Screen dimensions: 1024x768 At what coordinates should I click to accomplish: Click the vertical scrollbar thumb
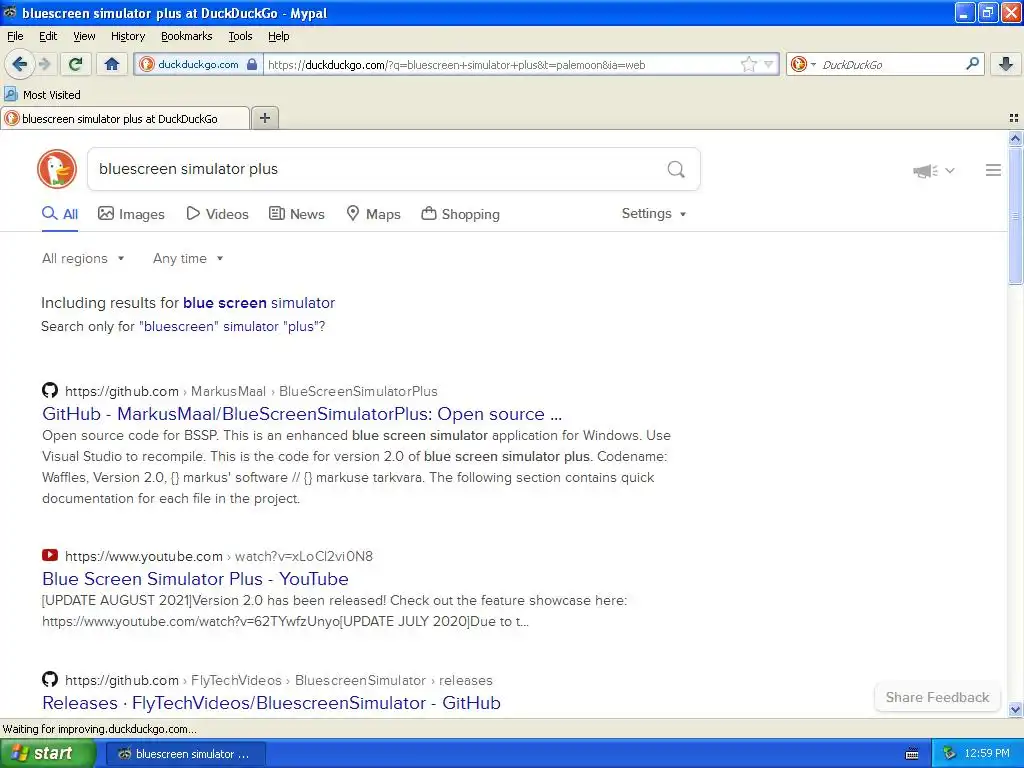point(1015,216)
